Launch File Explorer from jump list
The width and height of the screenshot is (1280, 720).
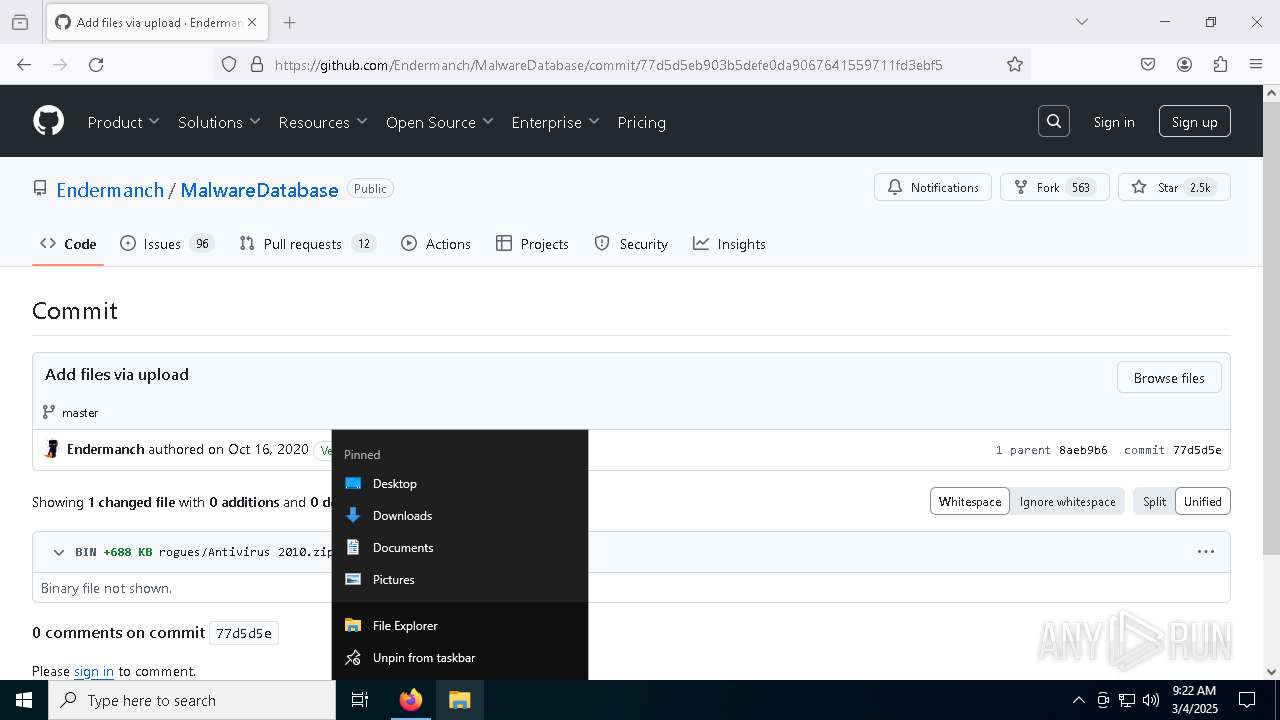(460, 625)
